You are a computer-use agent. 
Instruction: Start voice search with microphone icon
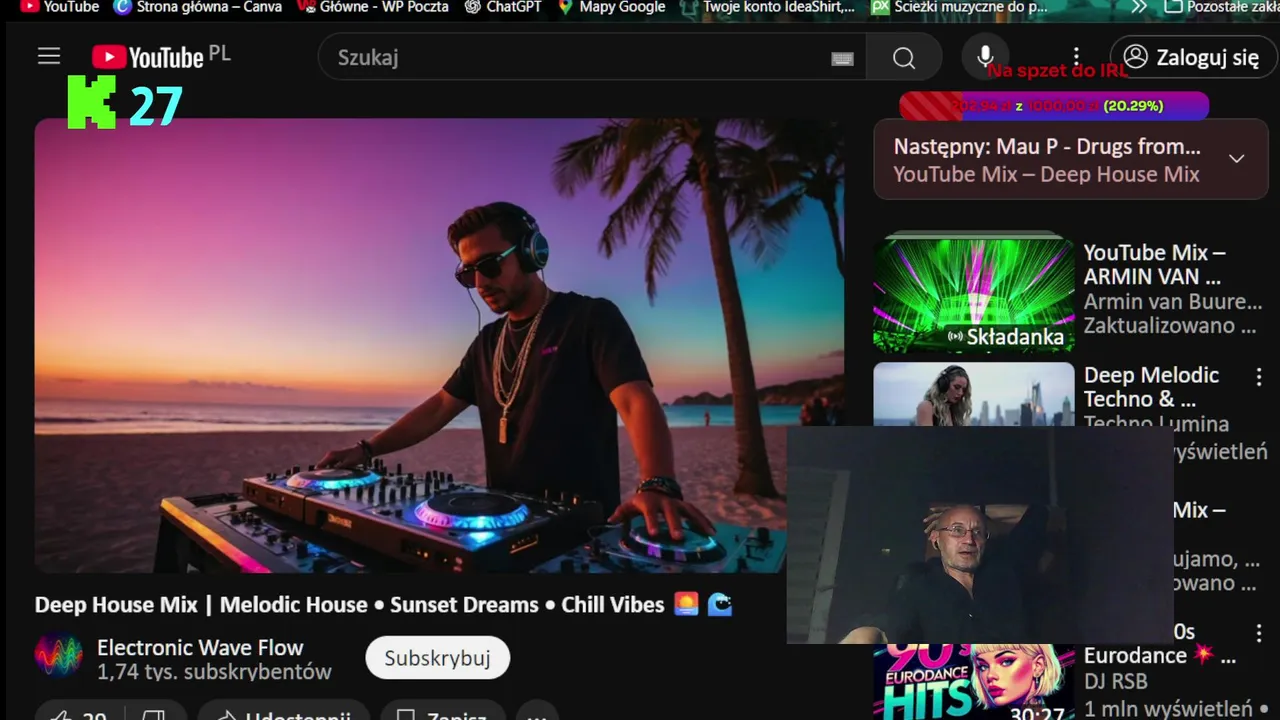[x=985, y=57]
